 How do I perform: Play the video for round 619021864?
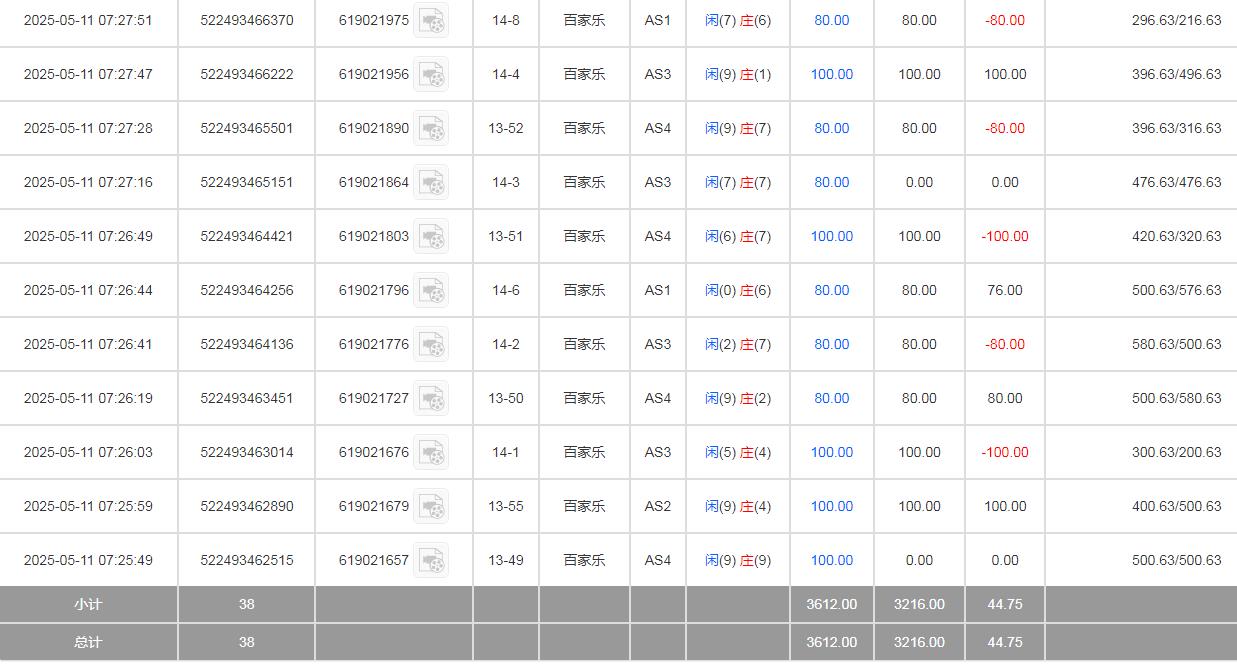(x=432, y=182)
